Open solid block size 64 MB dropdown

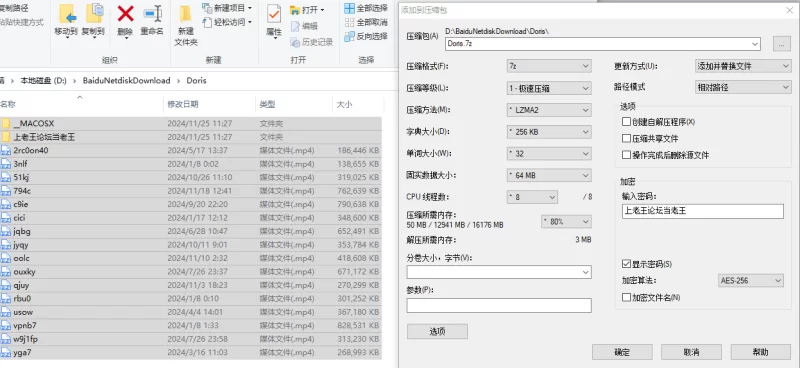(549, 175)
